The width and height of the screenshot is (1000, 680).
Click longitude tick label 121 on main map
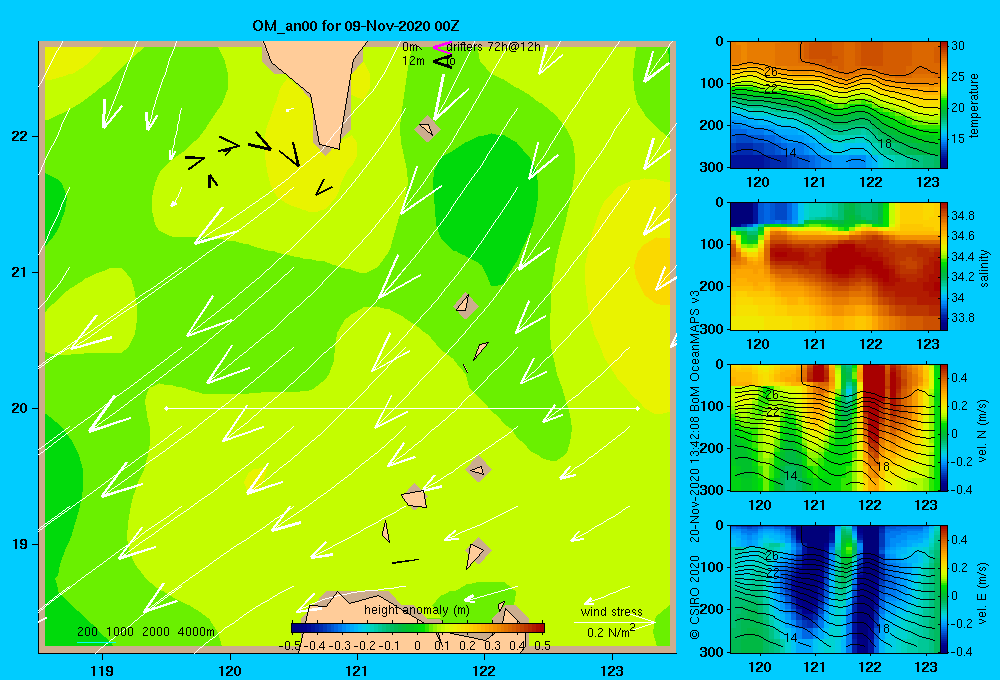357,670
